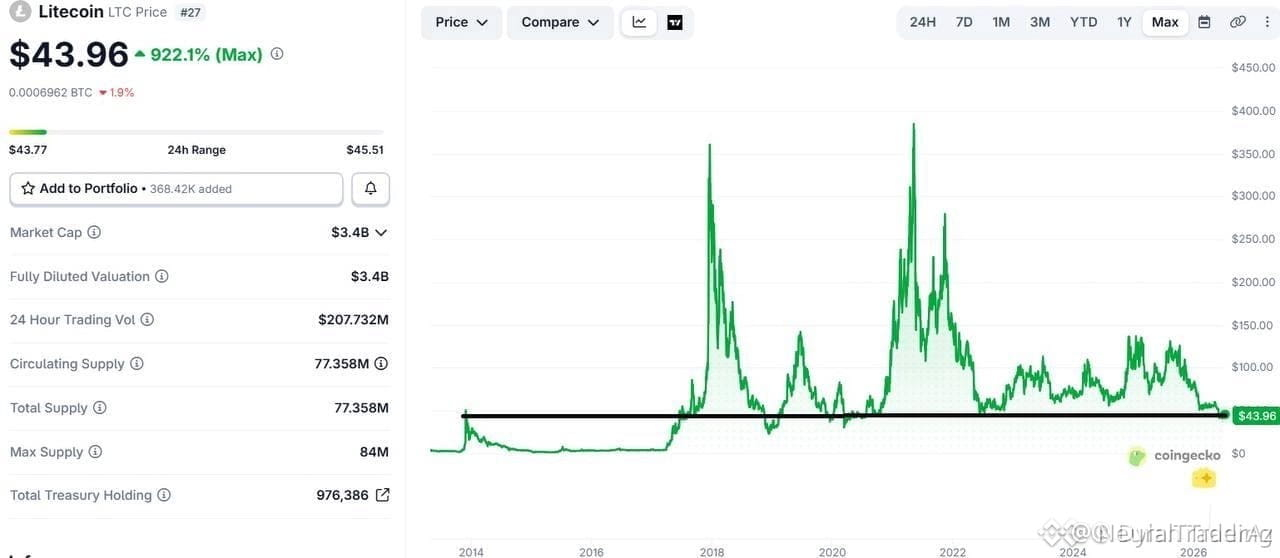
Task: Click the #27 rank badge
Action: pos(188,12)
